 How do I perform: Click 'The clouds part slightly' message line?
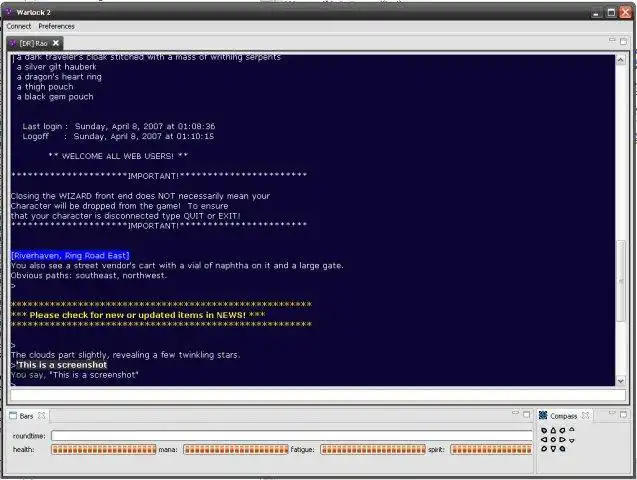[x=126, y=355]
